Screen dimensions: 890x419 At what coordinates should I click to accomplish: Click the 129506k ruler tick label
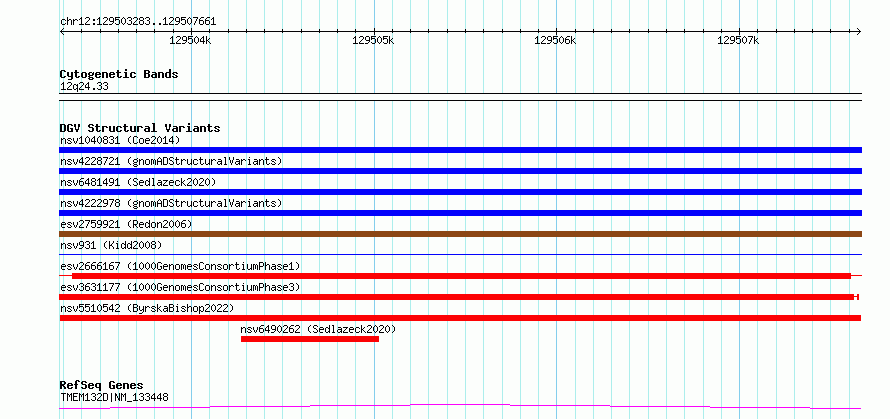(x=556, y=41)
